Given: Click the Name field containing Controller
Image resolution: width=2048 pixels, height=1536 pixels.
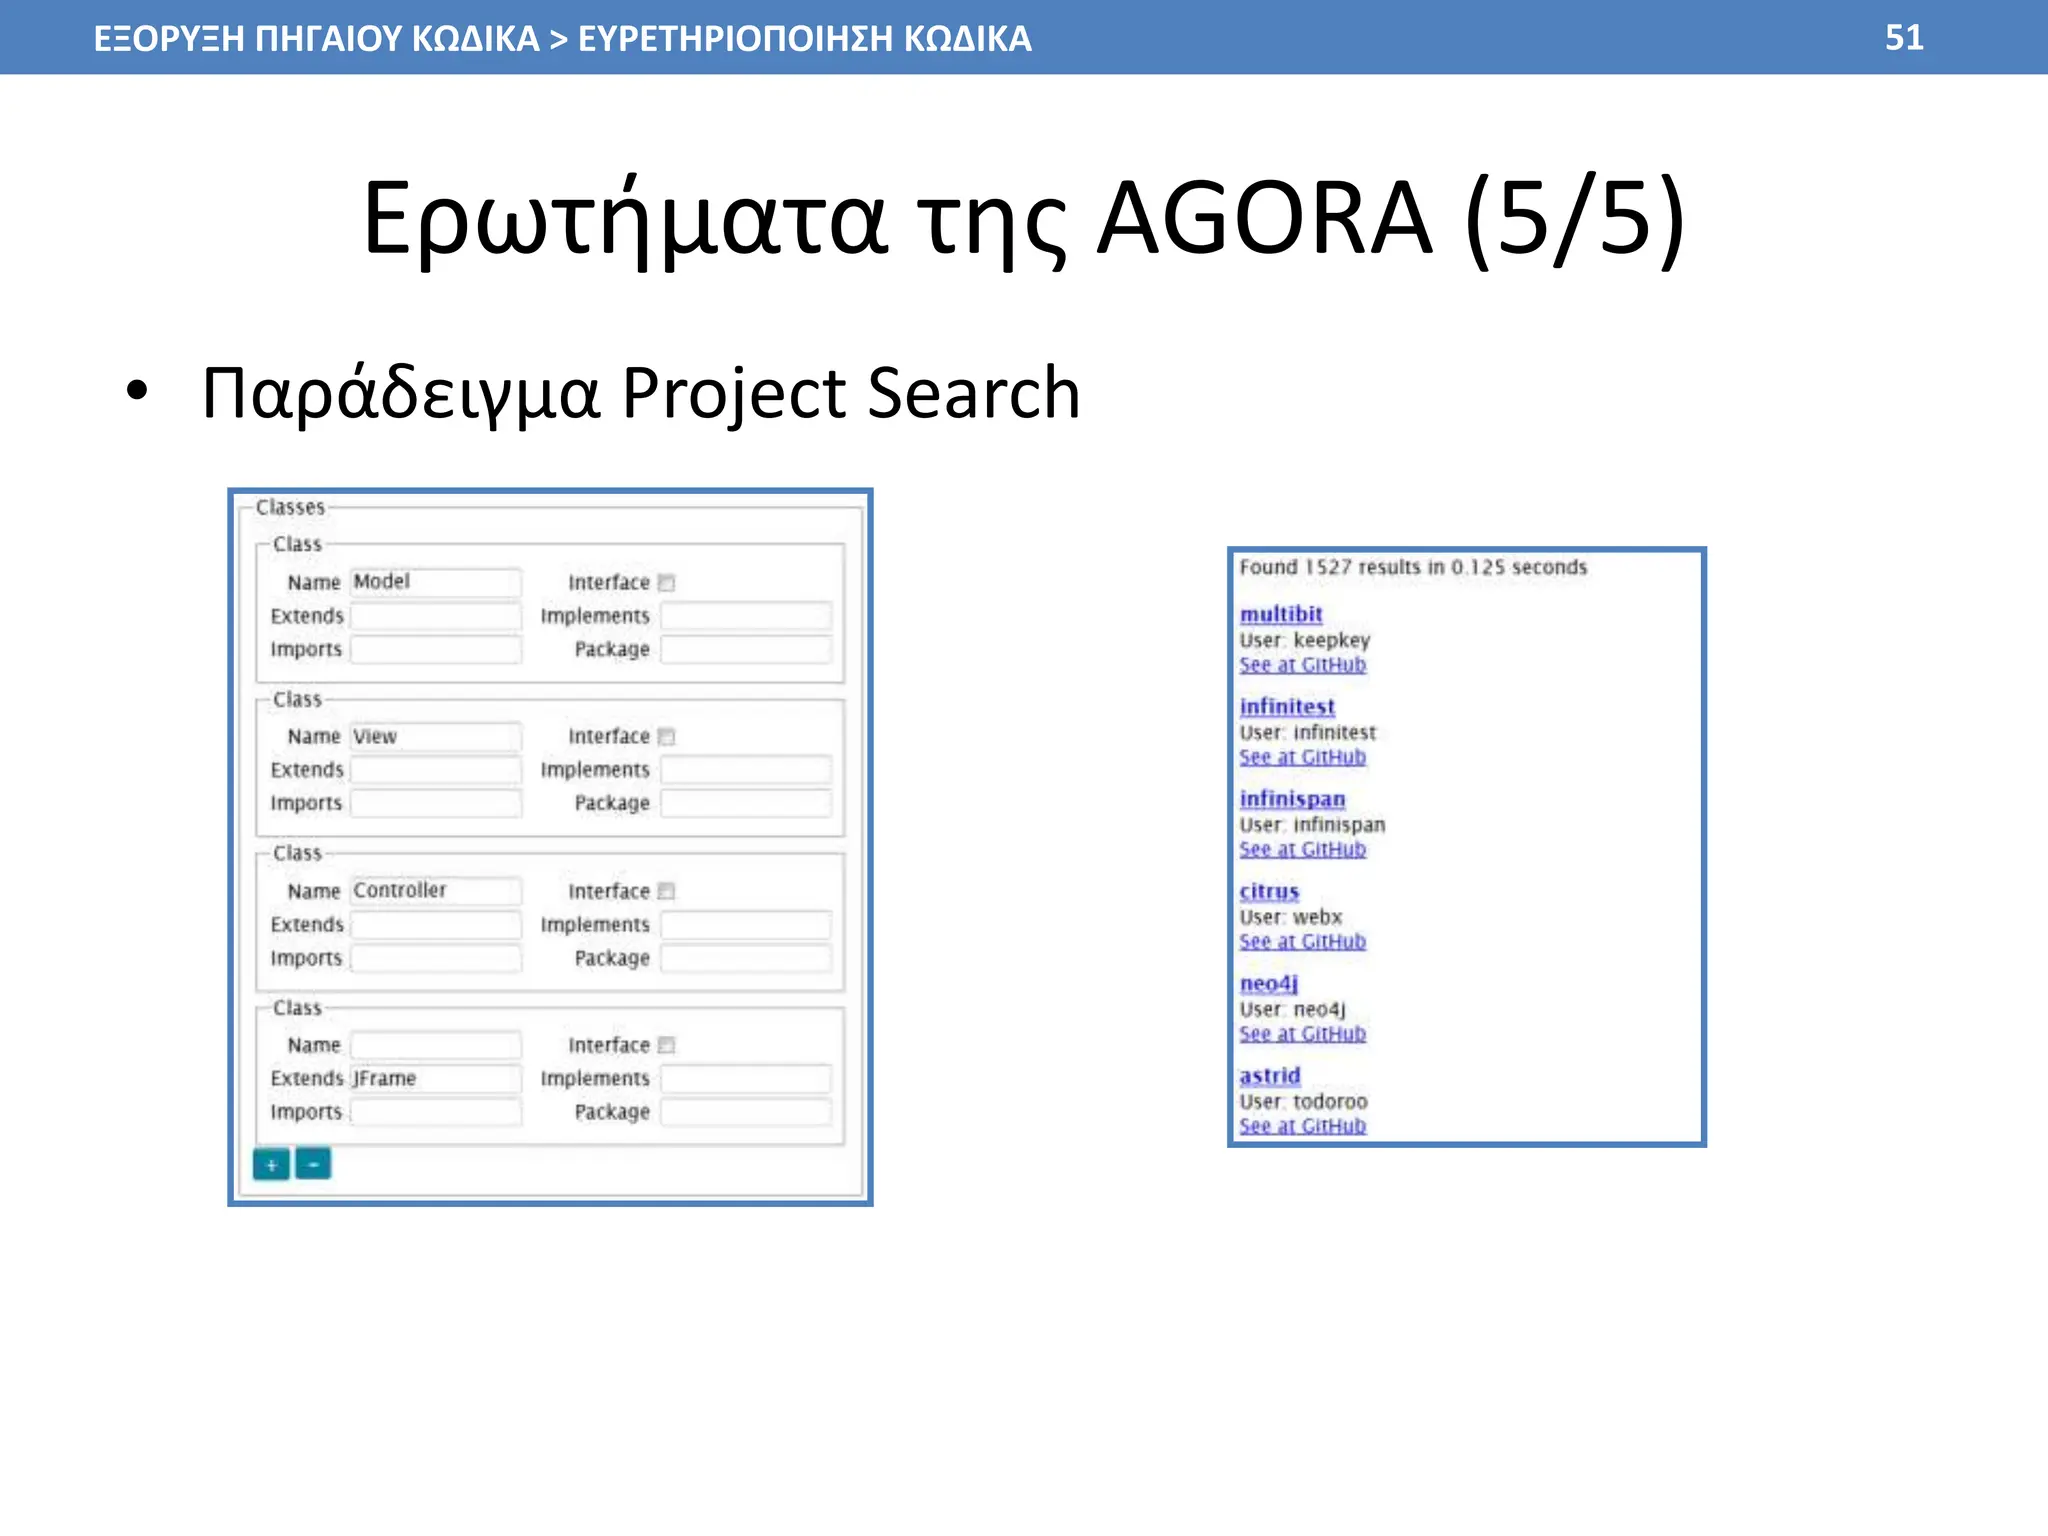Looking at the screenshot, I should pos(435,890).
